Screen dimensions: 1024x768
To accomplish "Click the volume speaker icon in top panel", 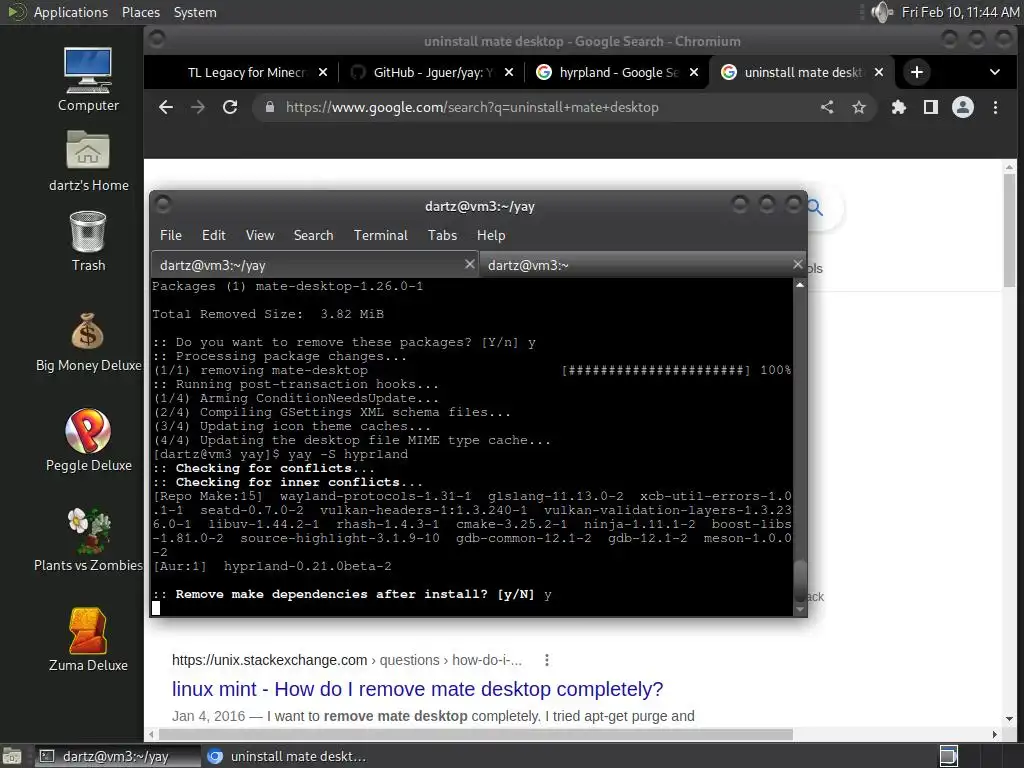I will click(882, 12).
